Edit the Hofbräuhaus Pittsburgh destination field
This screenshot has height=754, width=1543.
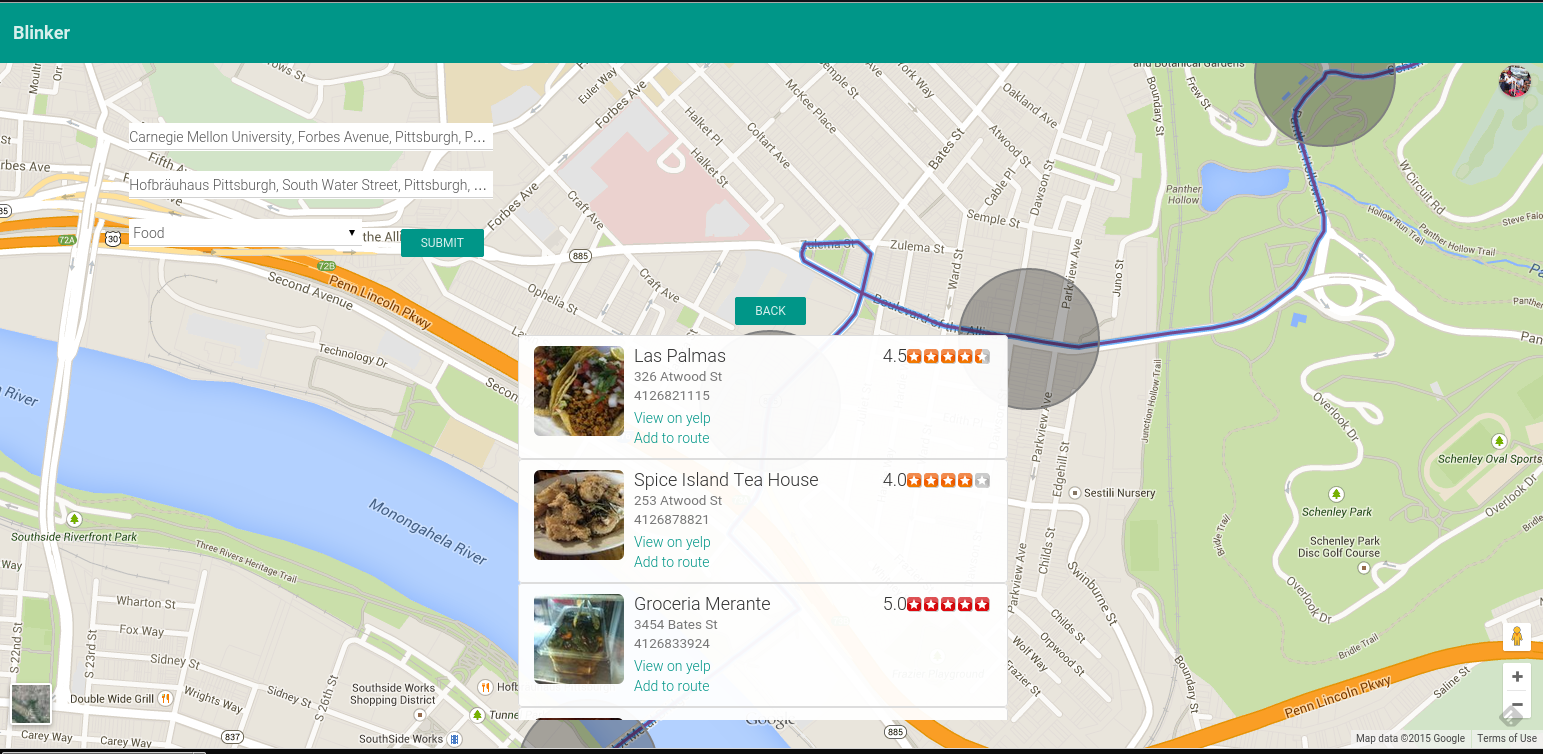[310, 185]
